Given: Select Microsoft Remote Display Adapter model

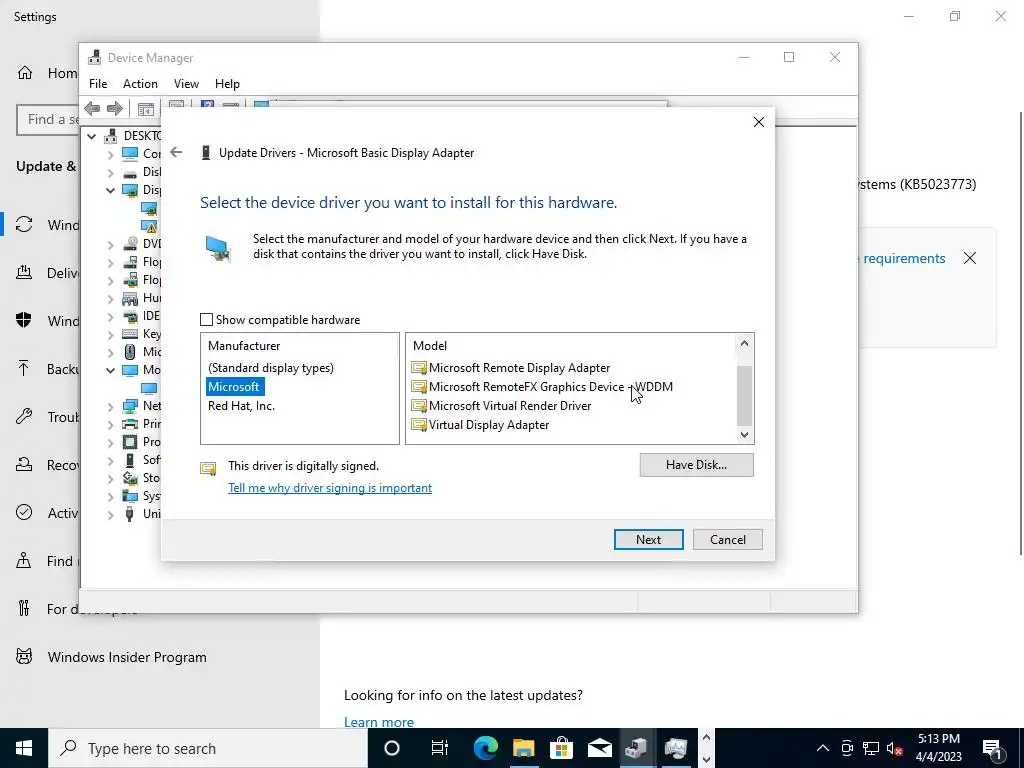Looking at the screenshot, I should tap(519, 368).
